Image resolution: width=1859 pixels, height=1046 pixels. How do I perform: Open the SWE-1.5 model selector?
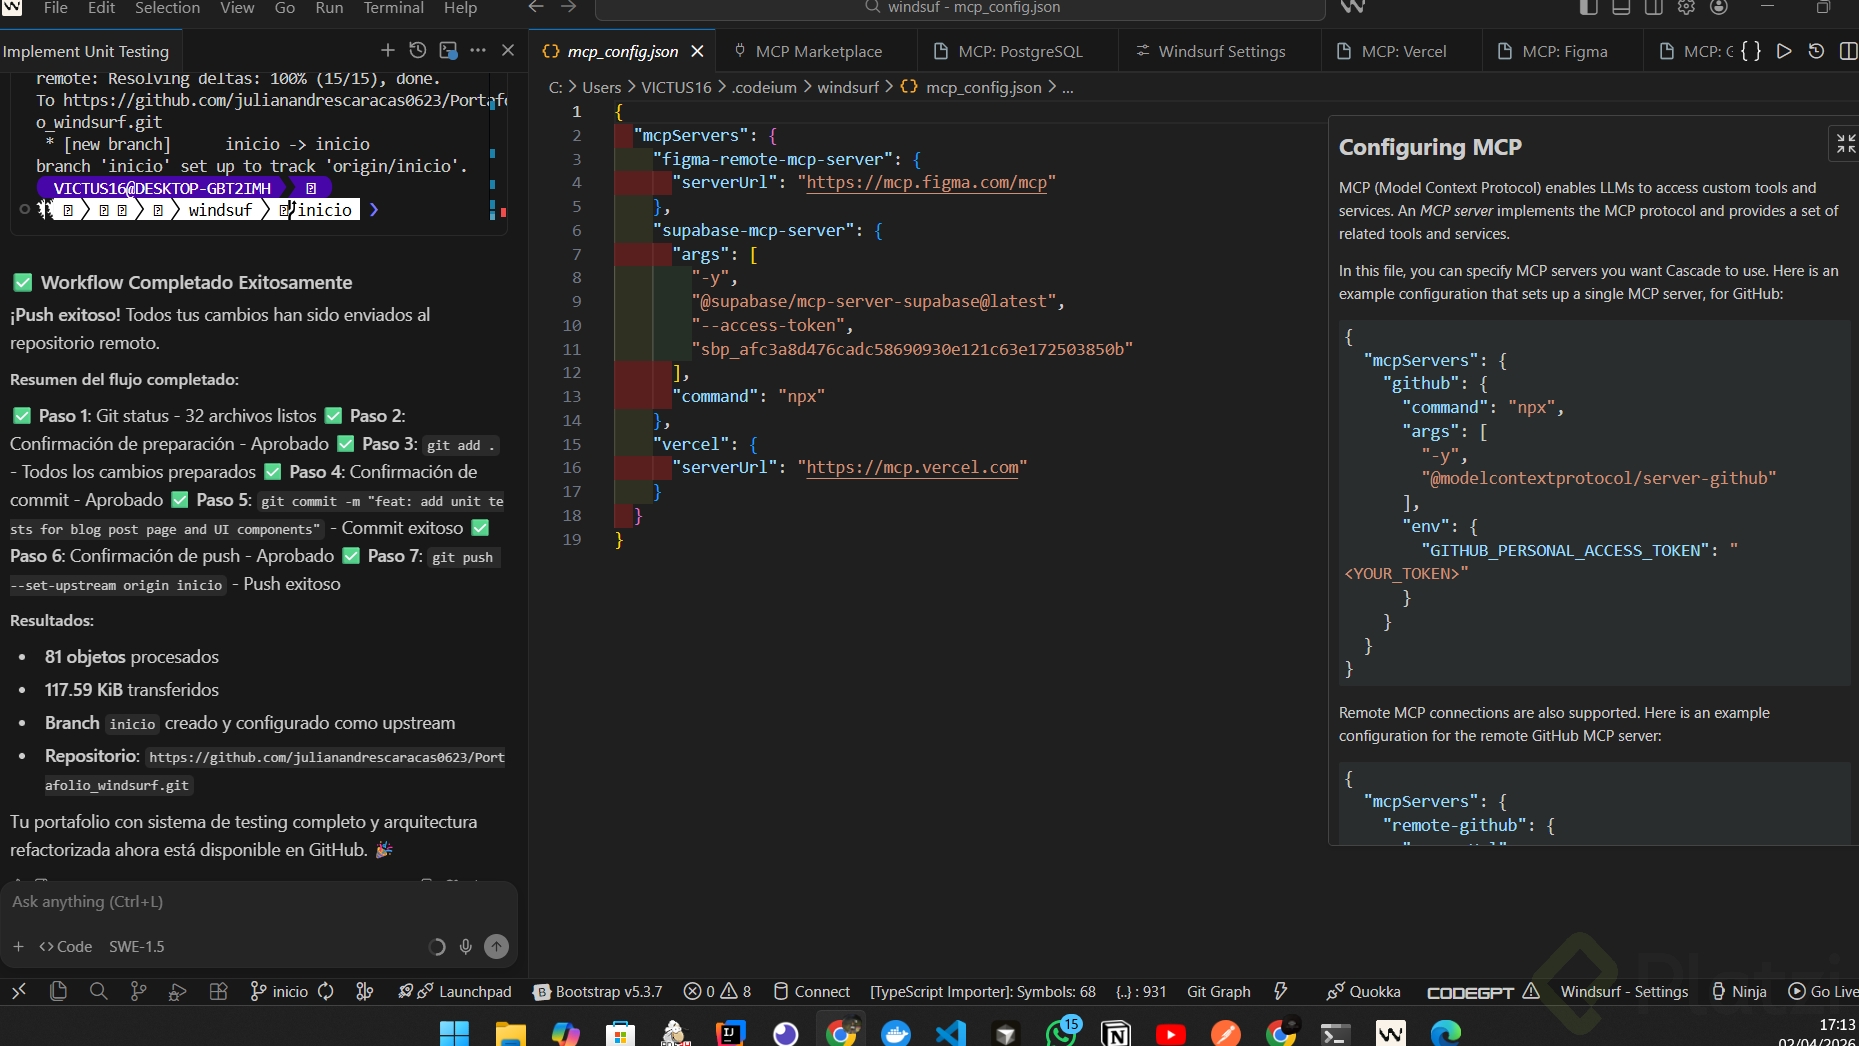tap(136, 947)
